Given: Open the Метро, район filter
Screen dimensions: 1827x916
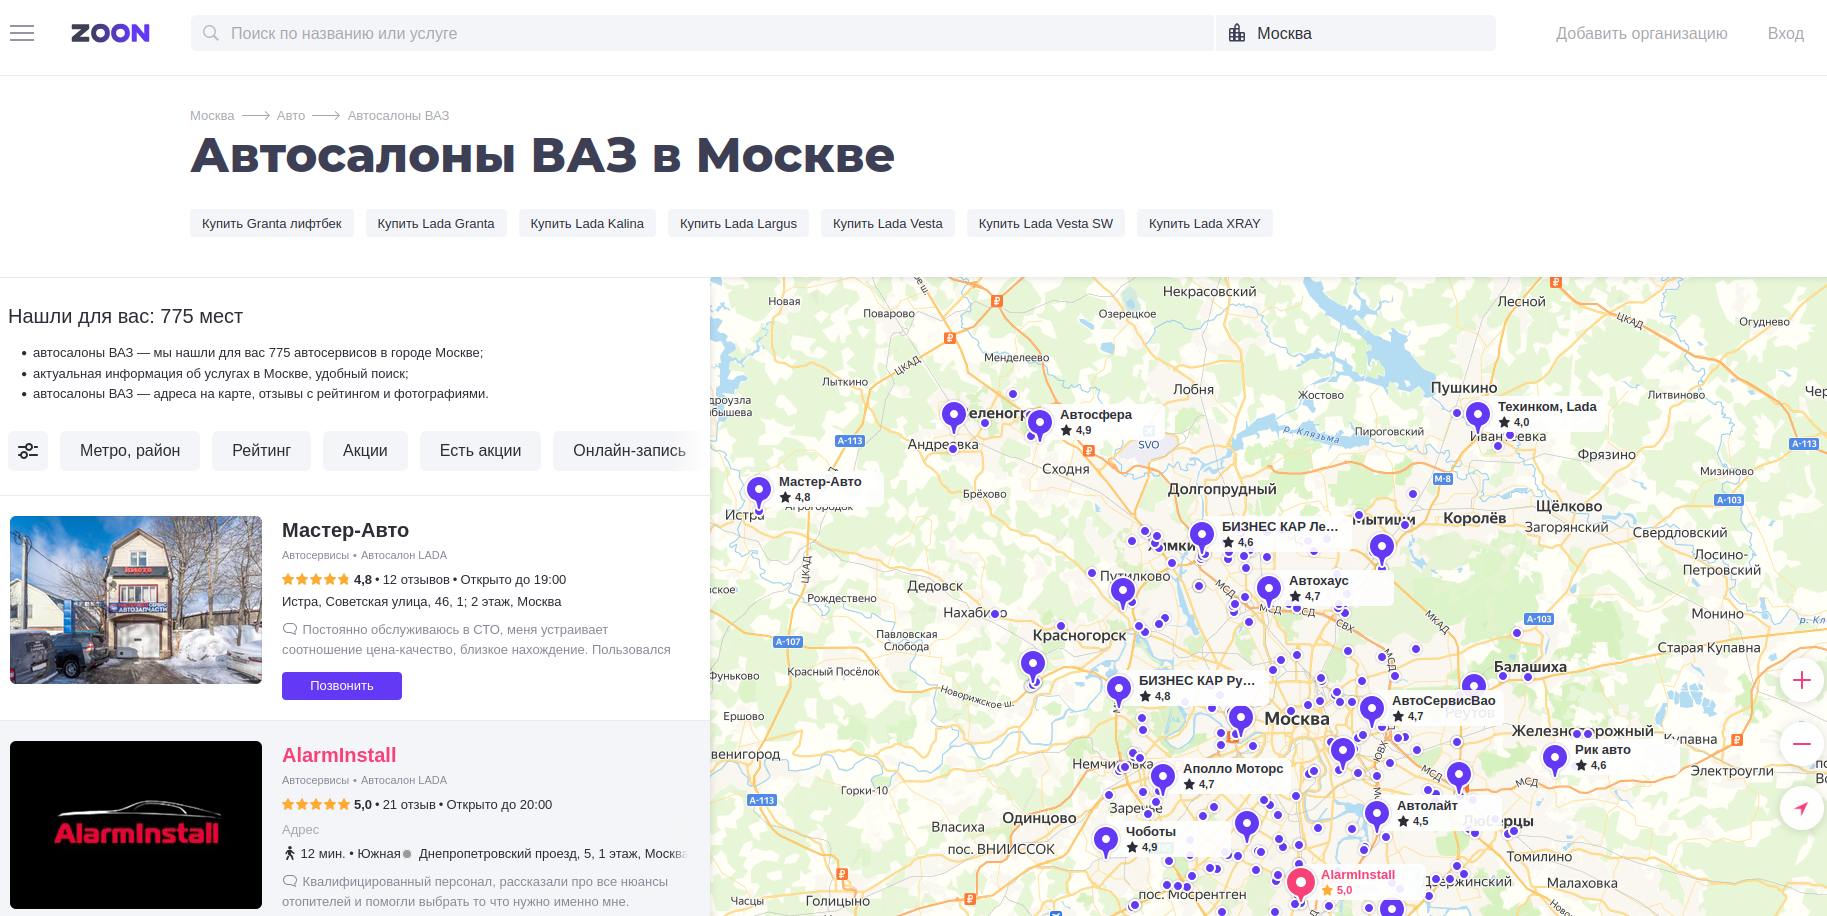Looking at the screenshot, I should coord(130,451).
